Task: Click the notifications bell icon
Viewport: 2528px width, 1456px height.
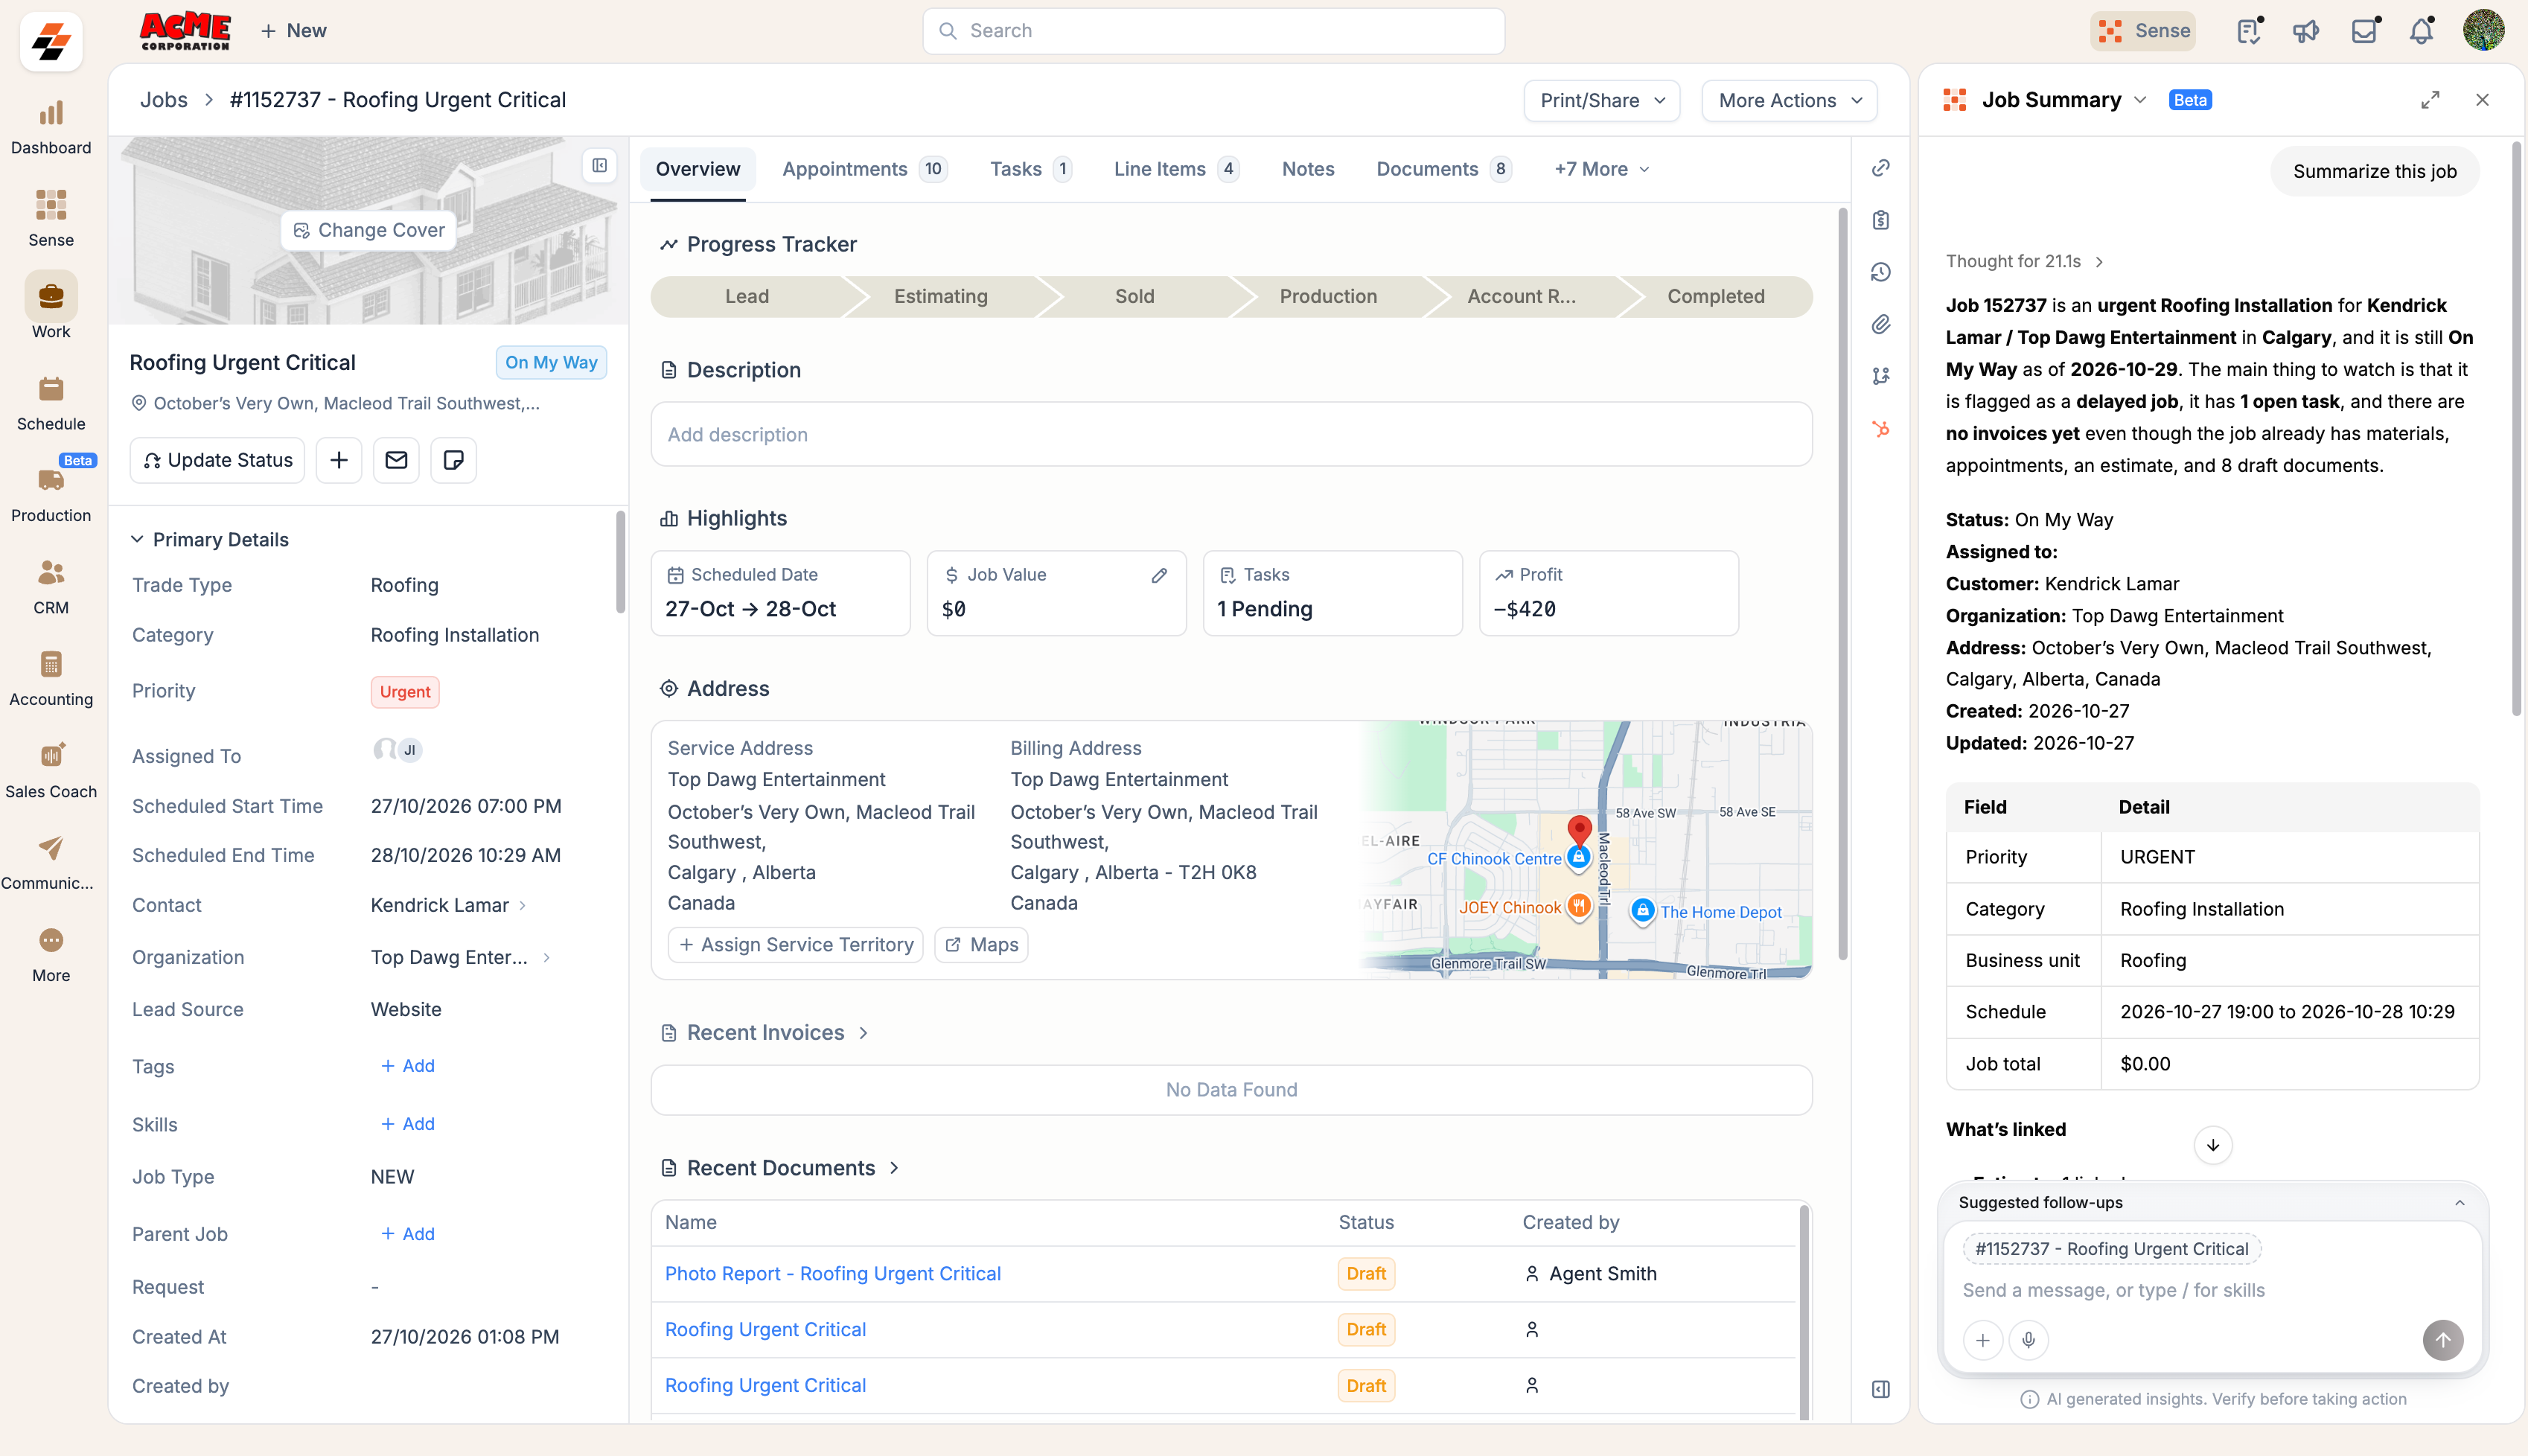Action: coord(2421,31)
